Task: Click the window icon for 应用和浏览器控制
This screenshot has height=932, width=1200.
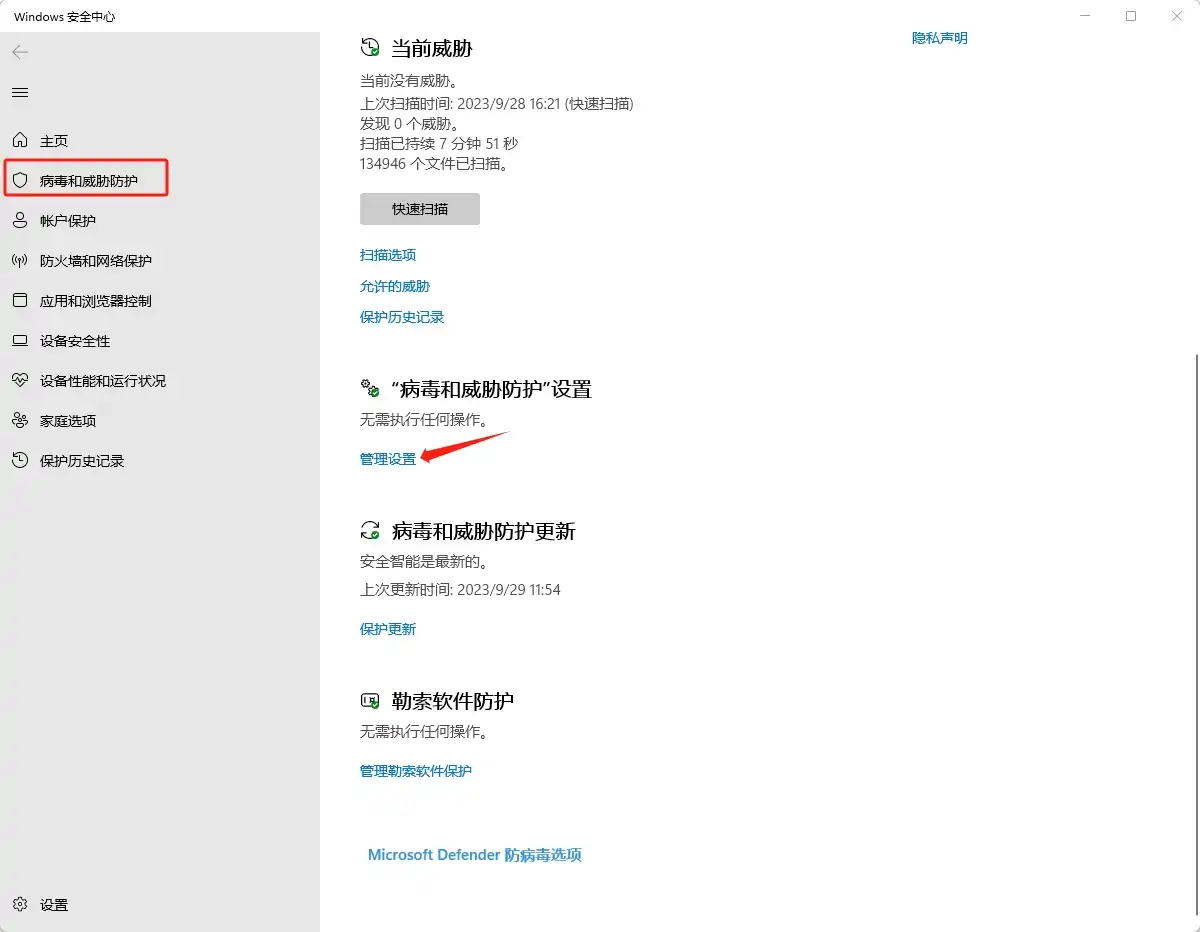Action: click(x=20, y=301)
